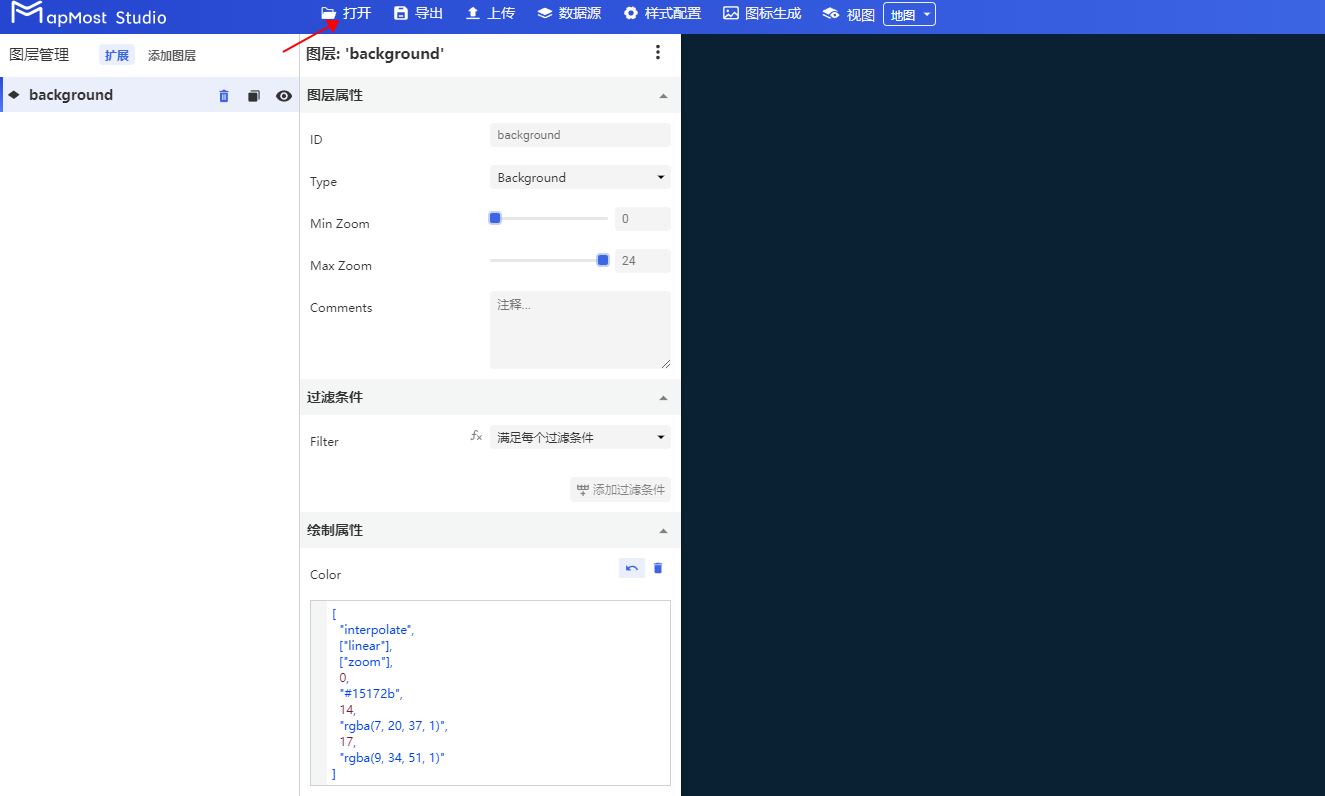The height and width of the screenshot is (796, 1325).
Task: Click inside the Color expression code editor
Action: pos(490,693)
